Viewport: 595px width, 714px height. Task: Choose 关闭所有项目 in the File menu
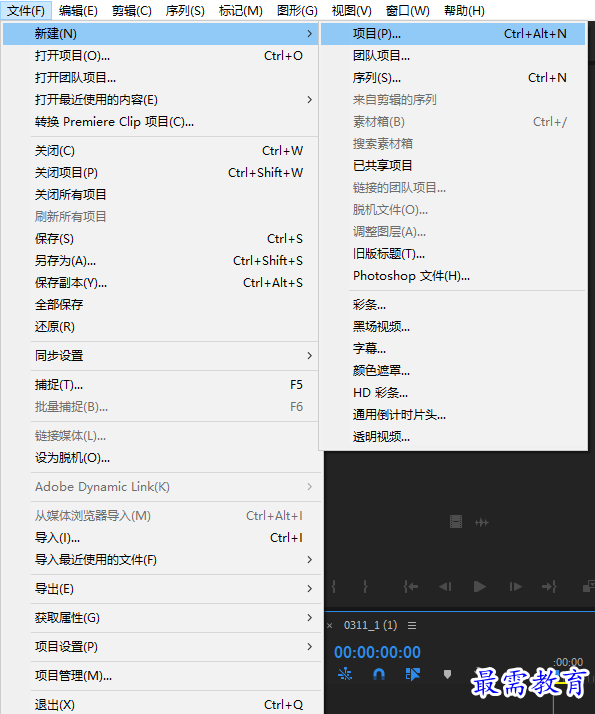click(160, 194)
